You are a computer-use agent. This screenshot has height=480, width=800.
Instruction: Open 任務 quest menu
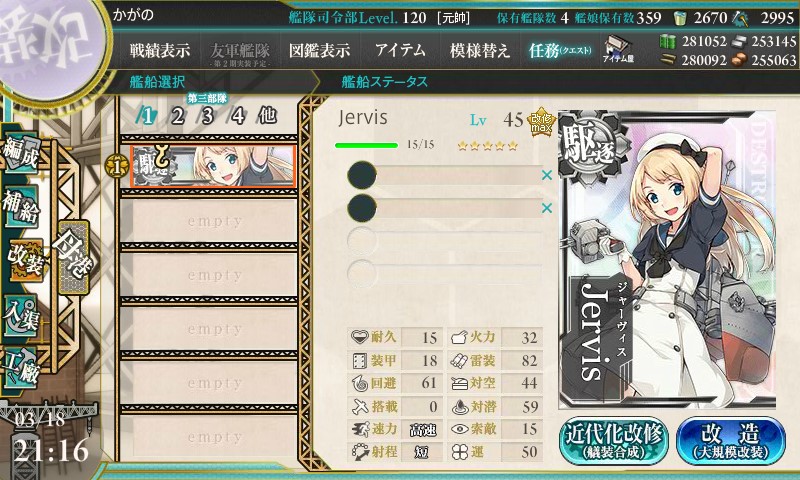(x=560, y=50)
